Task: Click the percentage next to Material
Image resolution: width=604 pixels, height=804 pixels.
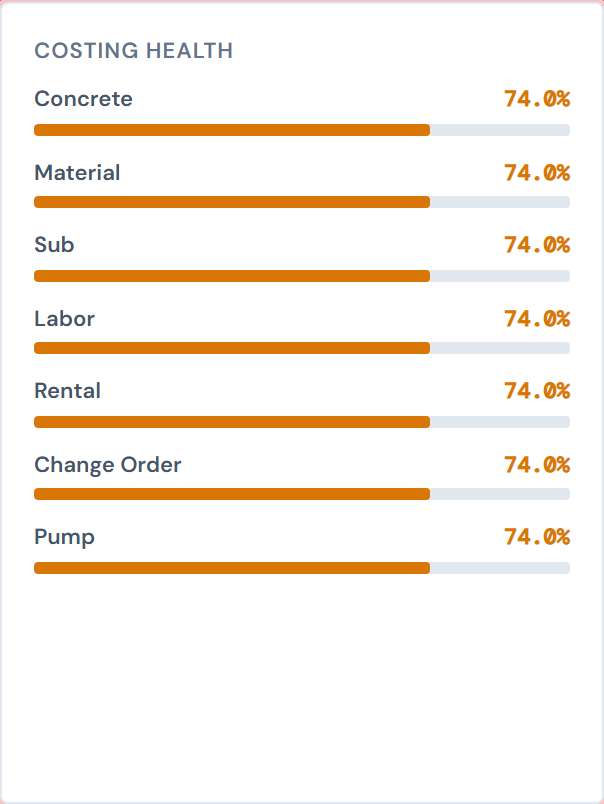Action: pyautogui.click(x=538, y=172)
